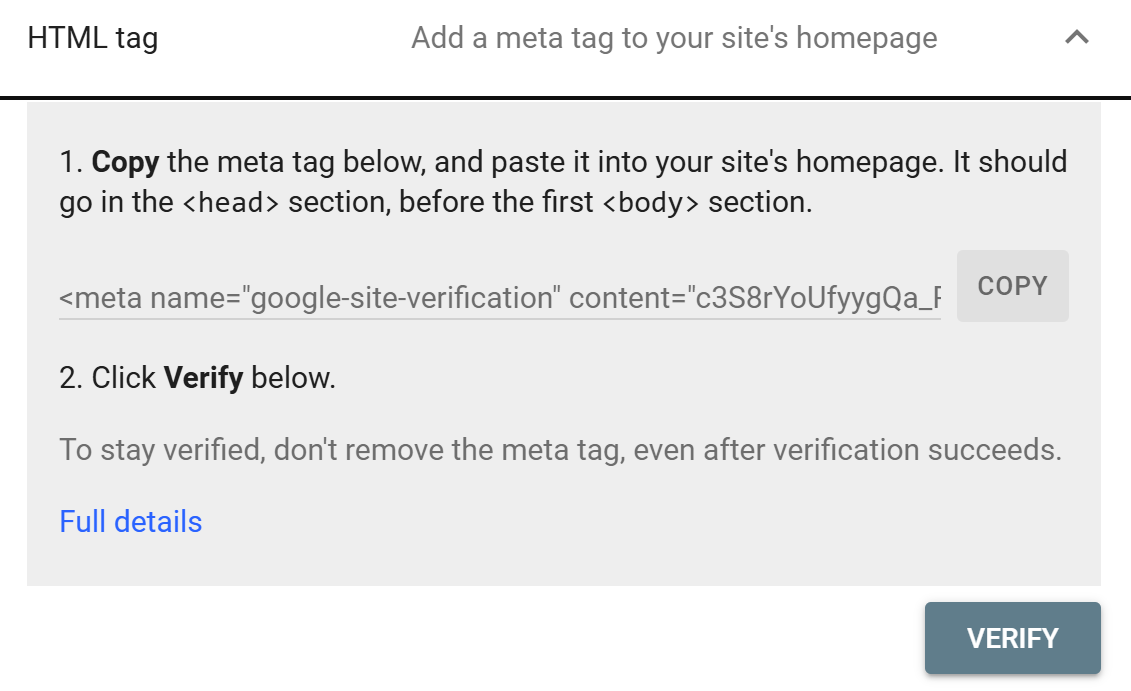1131x691 pixels.
Task: Click the <body> code text
Action: [654, 203]
